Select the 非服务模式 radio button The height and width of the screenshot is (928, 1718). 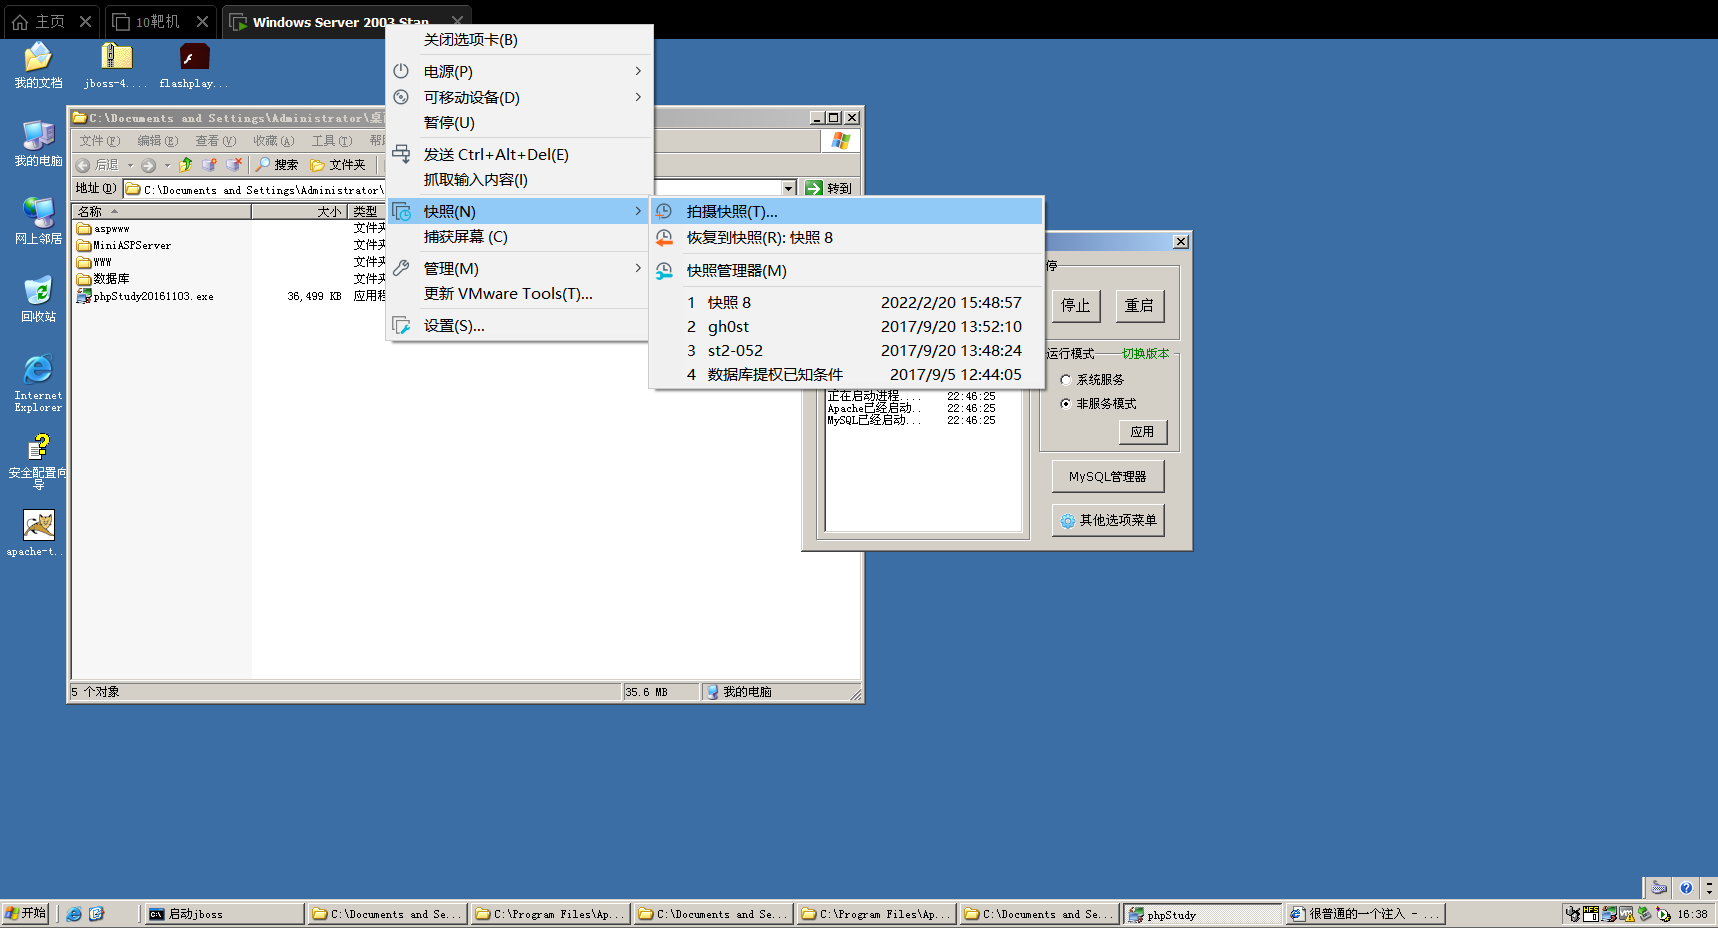(x=1066, y=404)
